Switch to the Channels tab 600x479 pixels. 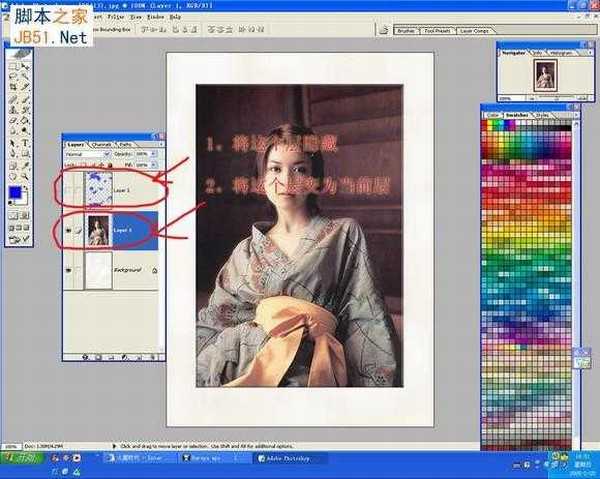(101, 145)
